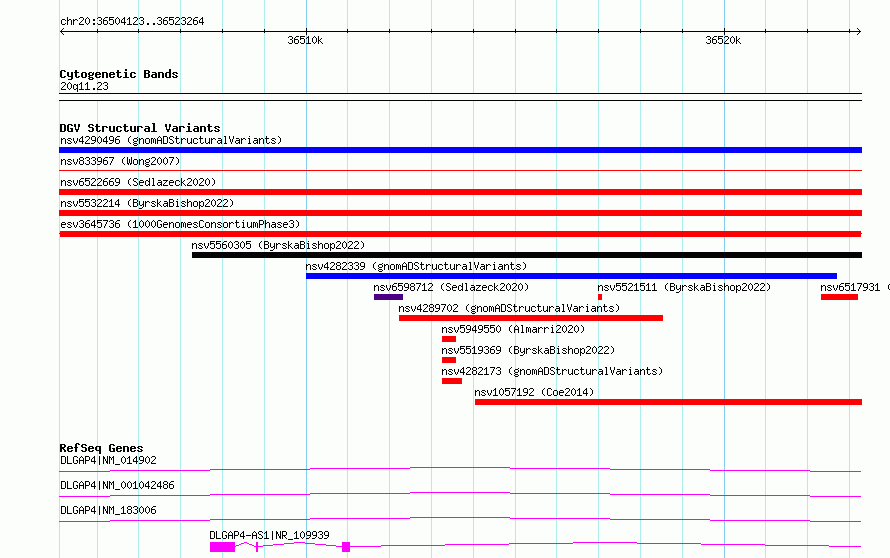The width and height of the screenshot is (890, 558).
Task: Select the black nsv5560305 variant bar
Action: pos(527,255)
